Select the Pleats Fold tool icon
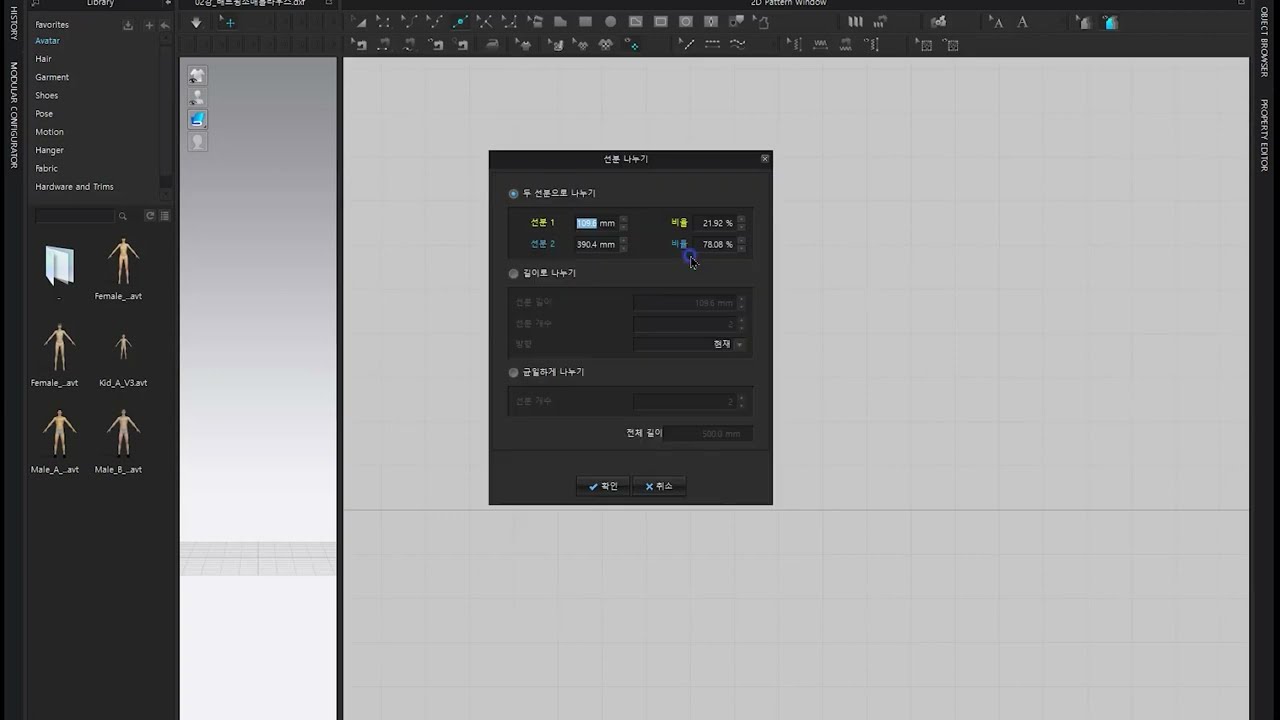 pyautogui.click(x=855, y=22)
